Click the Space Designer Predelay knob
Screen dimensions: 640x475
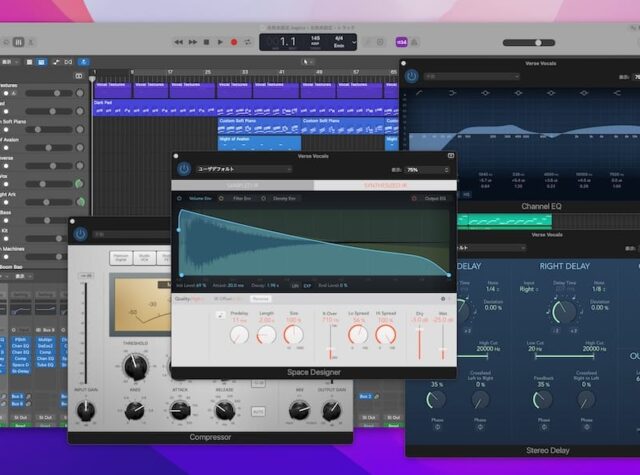pyautogui.click(x=239, y=335)
